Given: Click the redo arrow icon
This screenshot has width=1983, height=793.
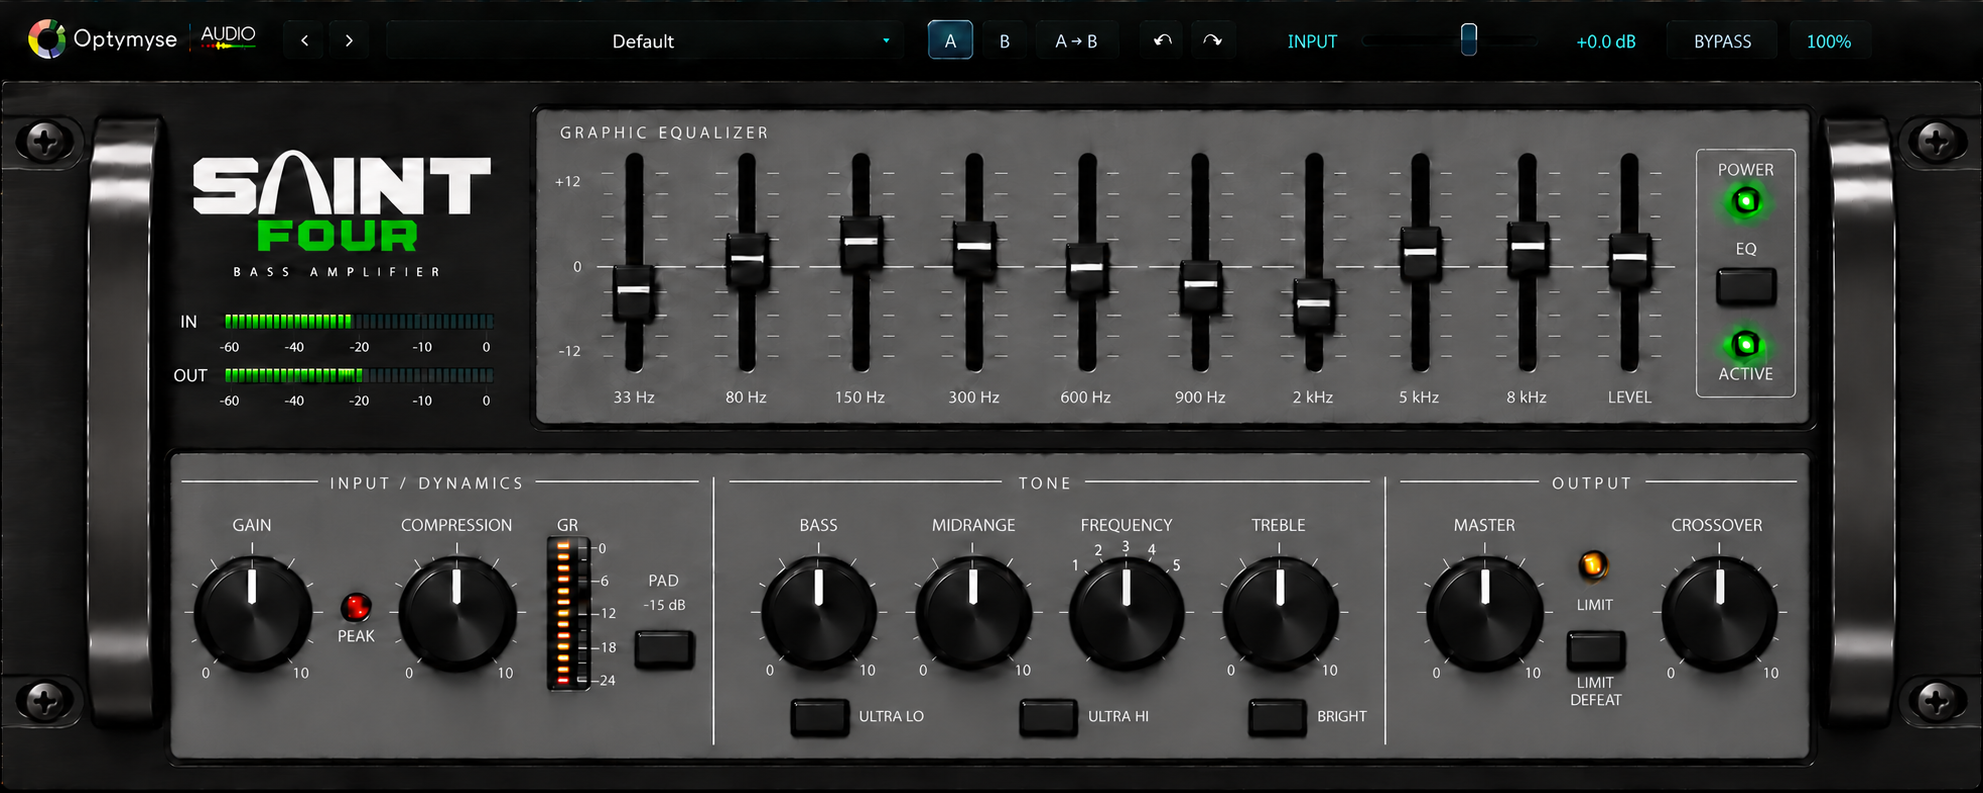Looking at the screenshot, I should pos(1212,41).
